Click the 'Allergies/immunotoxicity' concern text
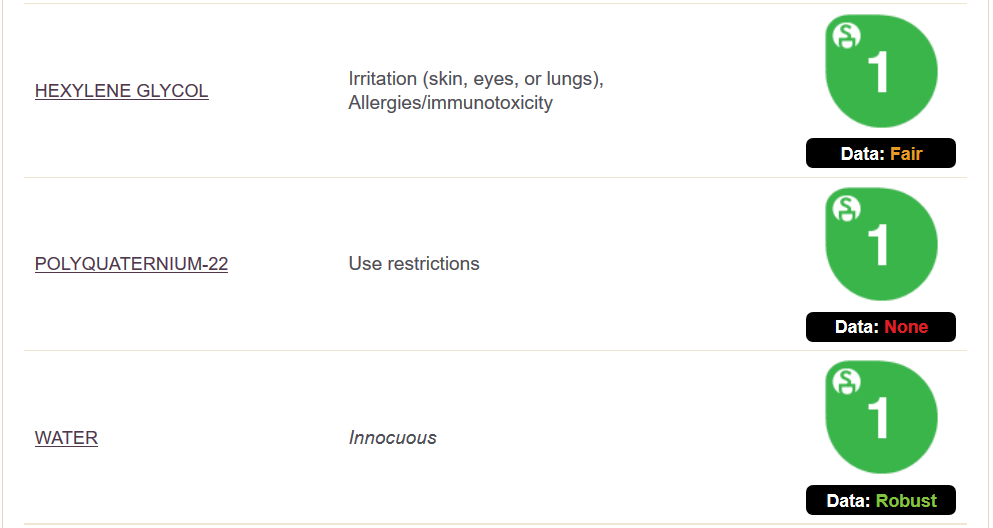The width and height of the screenshot is (993, 528). click(450, 103)
